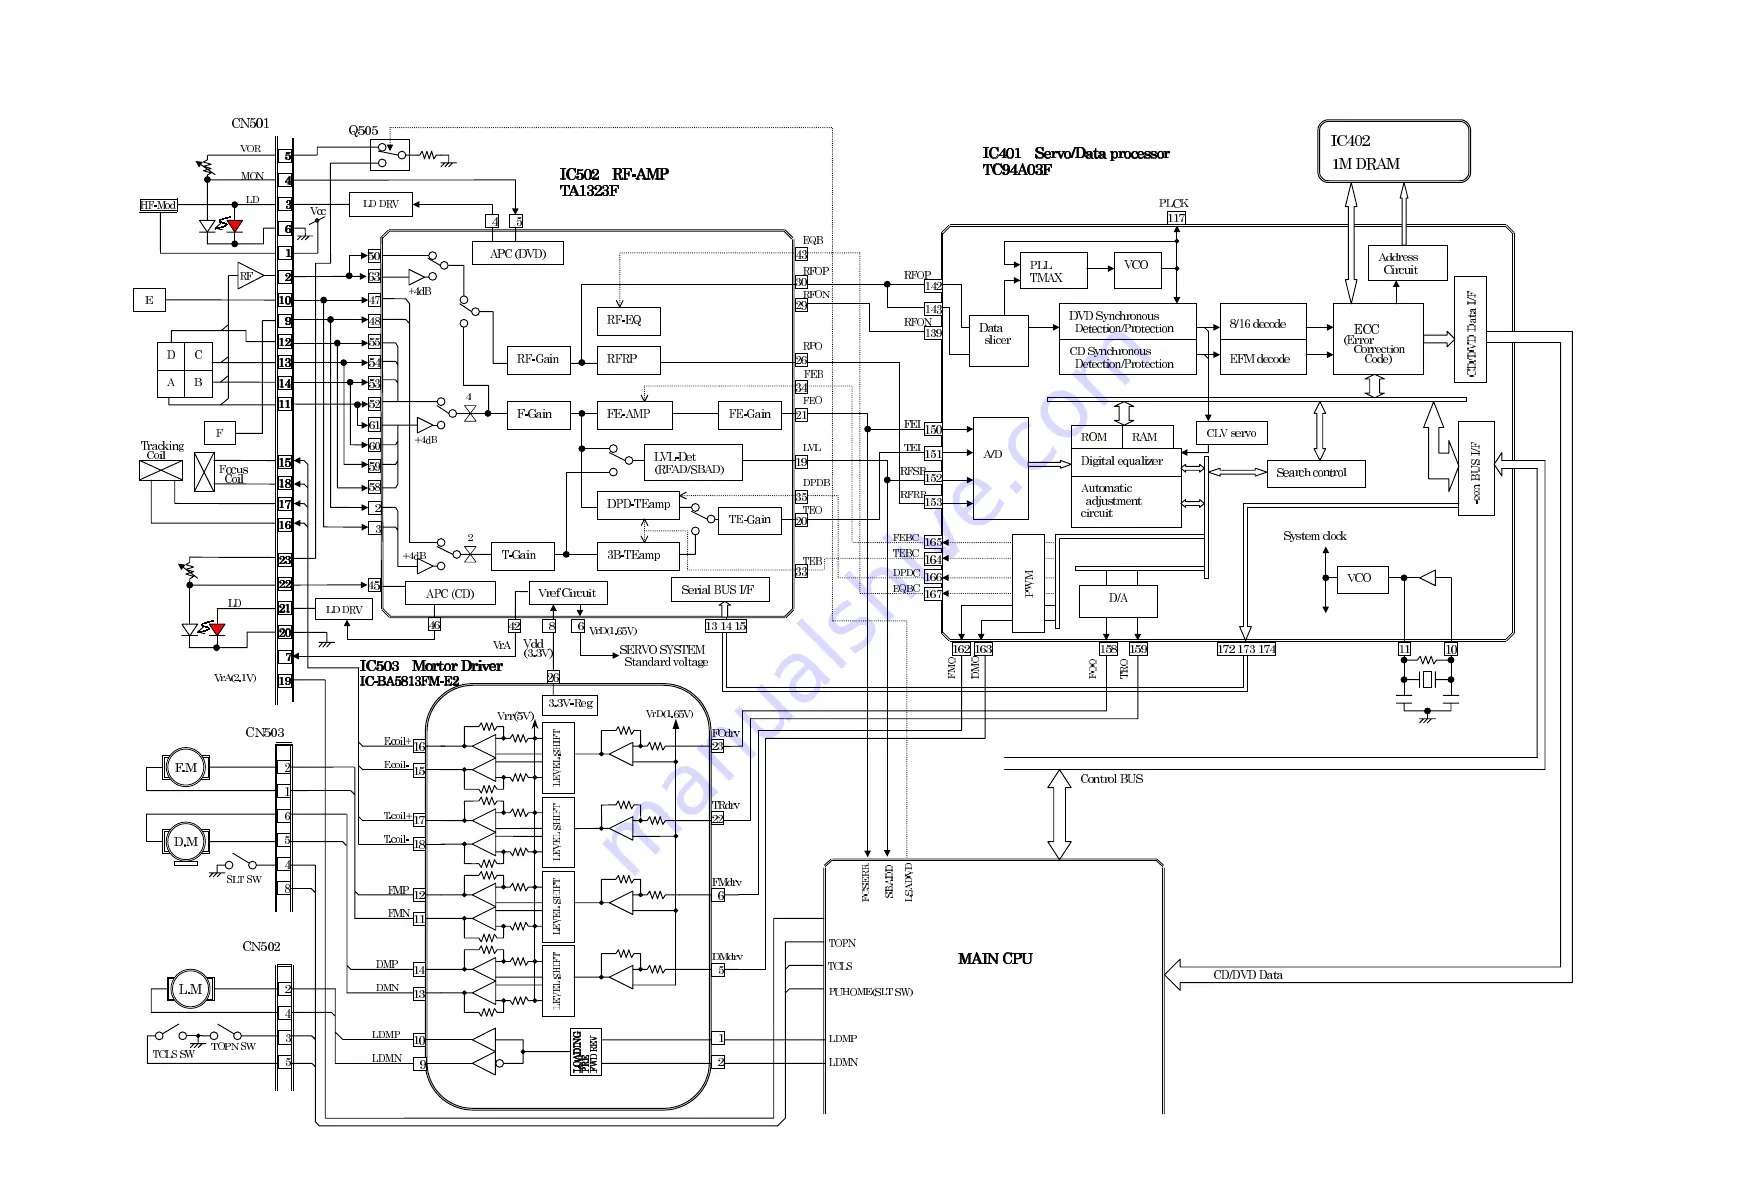Select the CLV servo block

click(1232, 433)
